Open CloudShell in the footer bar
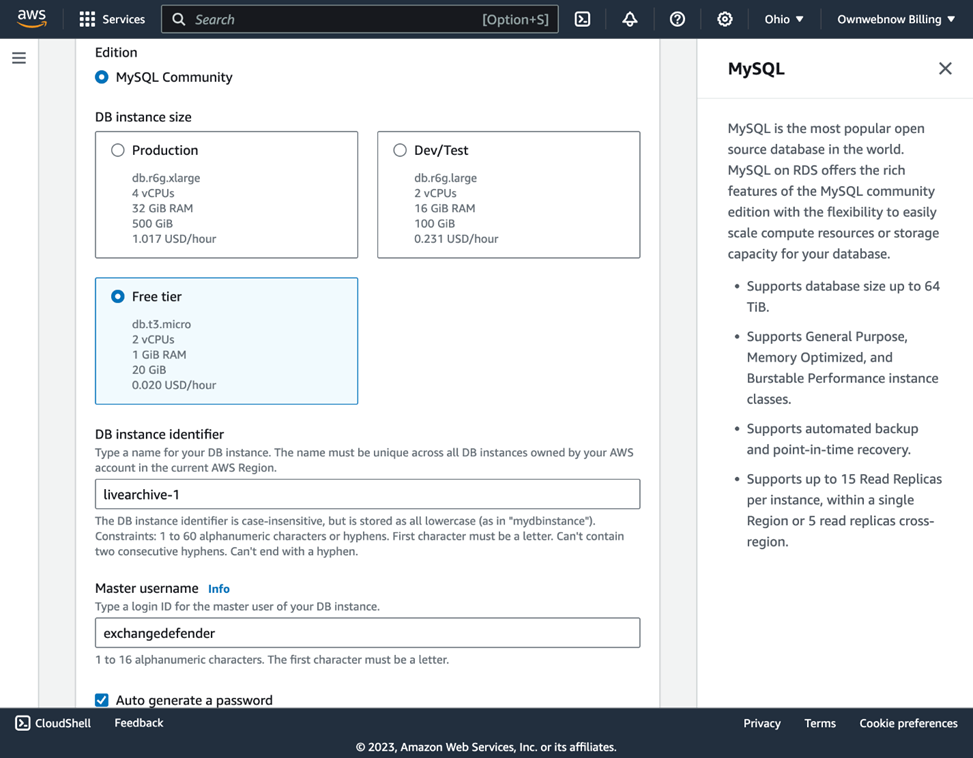This screenshot has width=973, height=758. pos(53,723)
